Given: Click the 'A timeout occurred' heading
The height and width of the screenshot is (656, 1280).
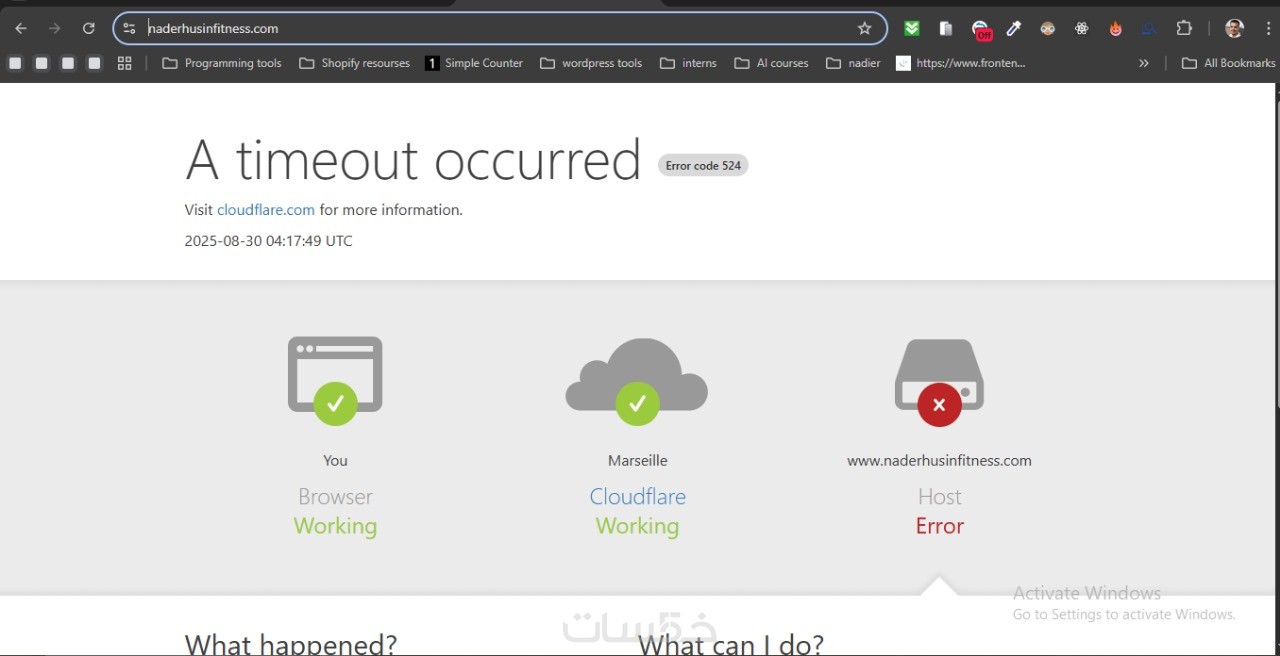Looking at the screenshot, I should [413, 160].
